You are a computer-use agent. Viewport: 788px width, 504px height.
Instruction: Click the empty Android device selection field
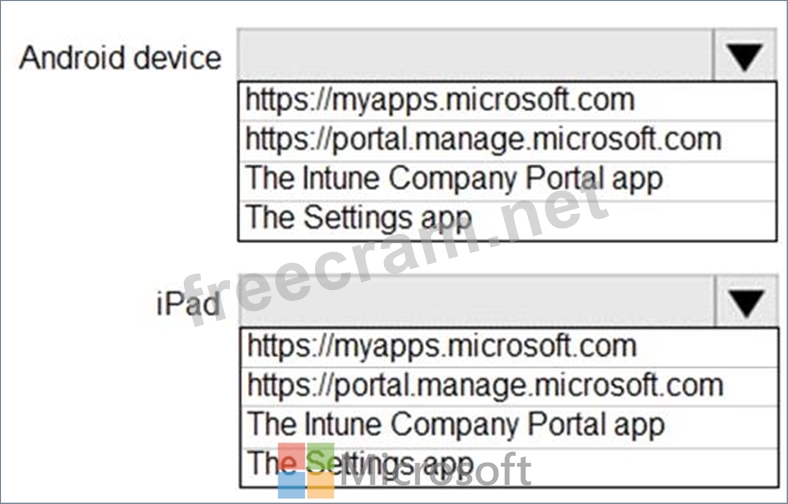pyautogui.click(x=475, y=55)
